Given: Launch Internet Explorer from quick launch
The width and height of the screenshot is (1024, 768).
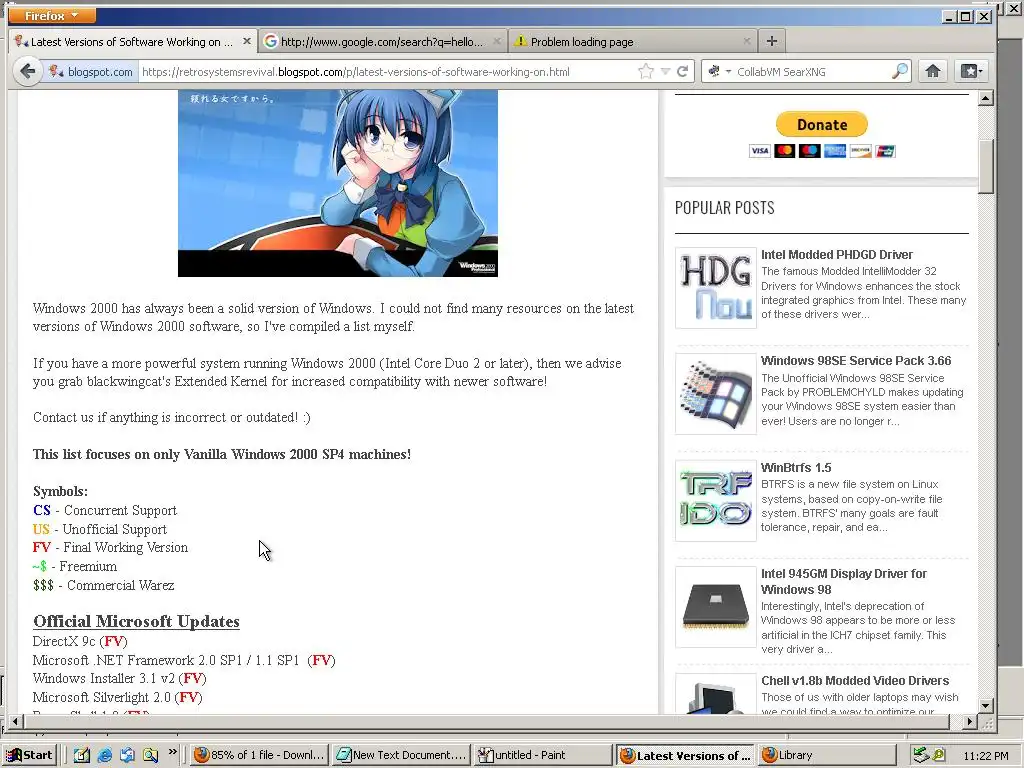Looking at the screenshot, I should click(x=104, y=755).
